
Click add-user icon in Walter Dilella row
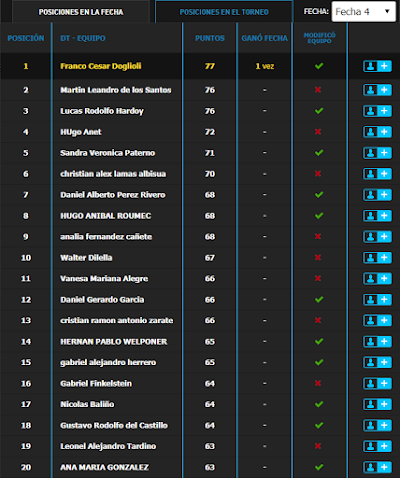[x=377, y=258]
